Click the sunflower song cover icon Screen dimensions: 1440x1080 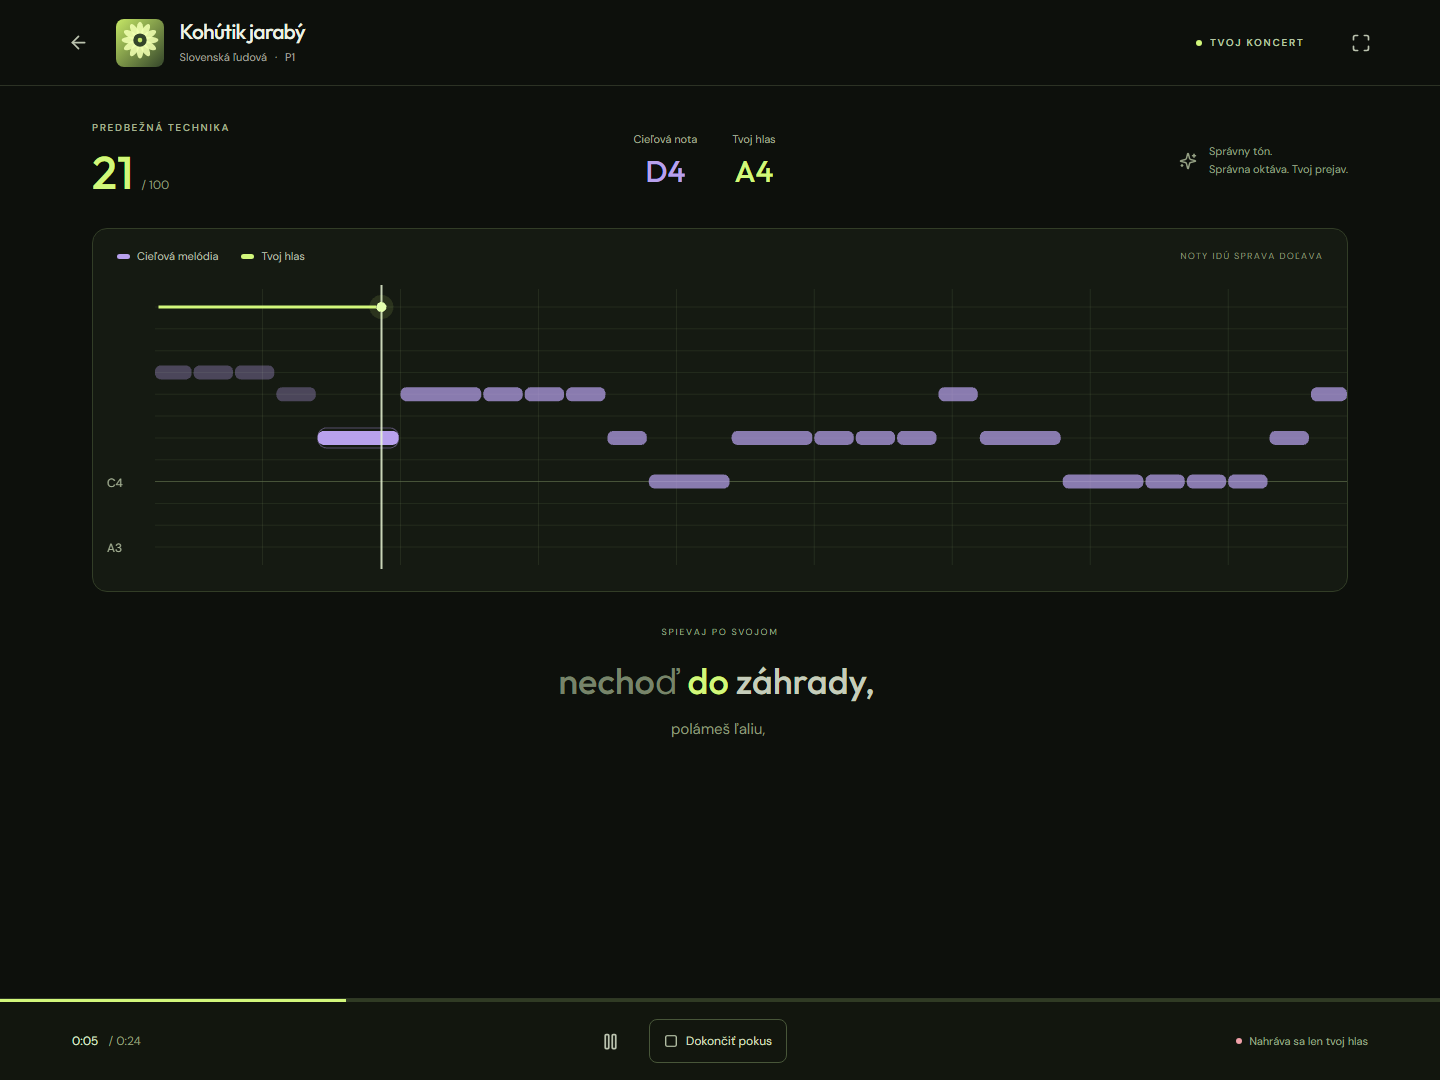[140, 43]
